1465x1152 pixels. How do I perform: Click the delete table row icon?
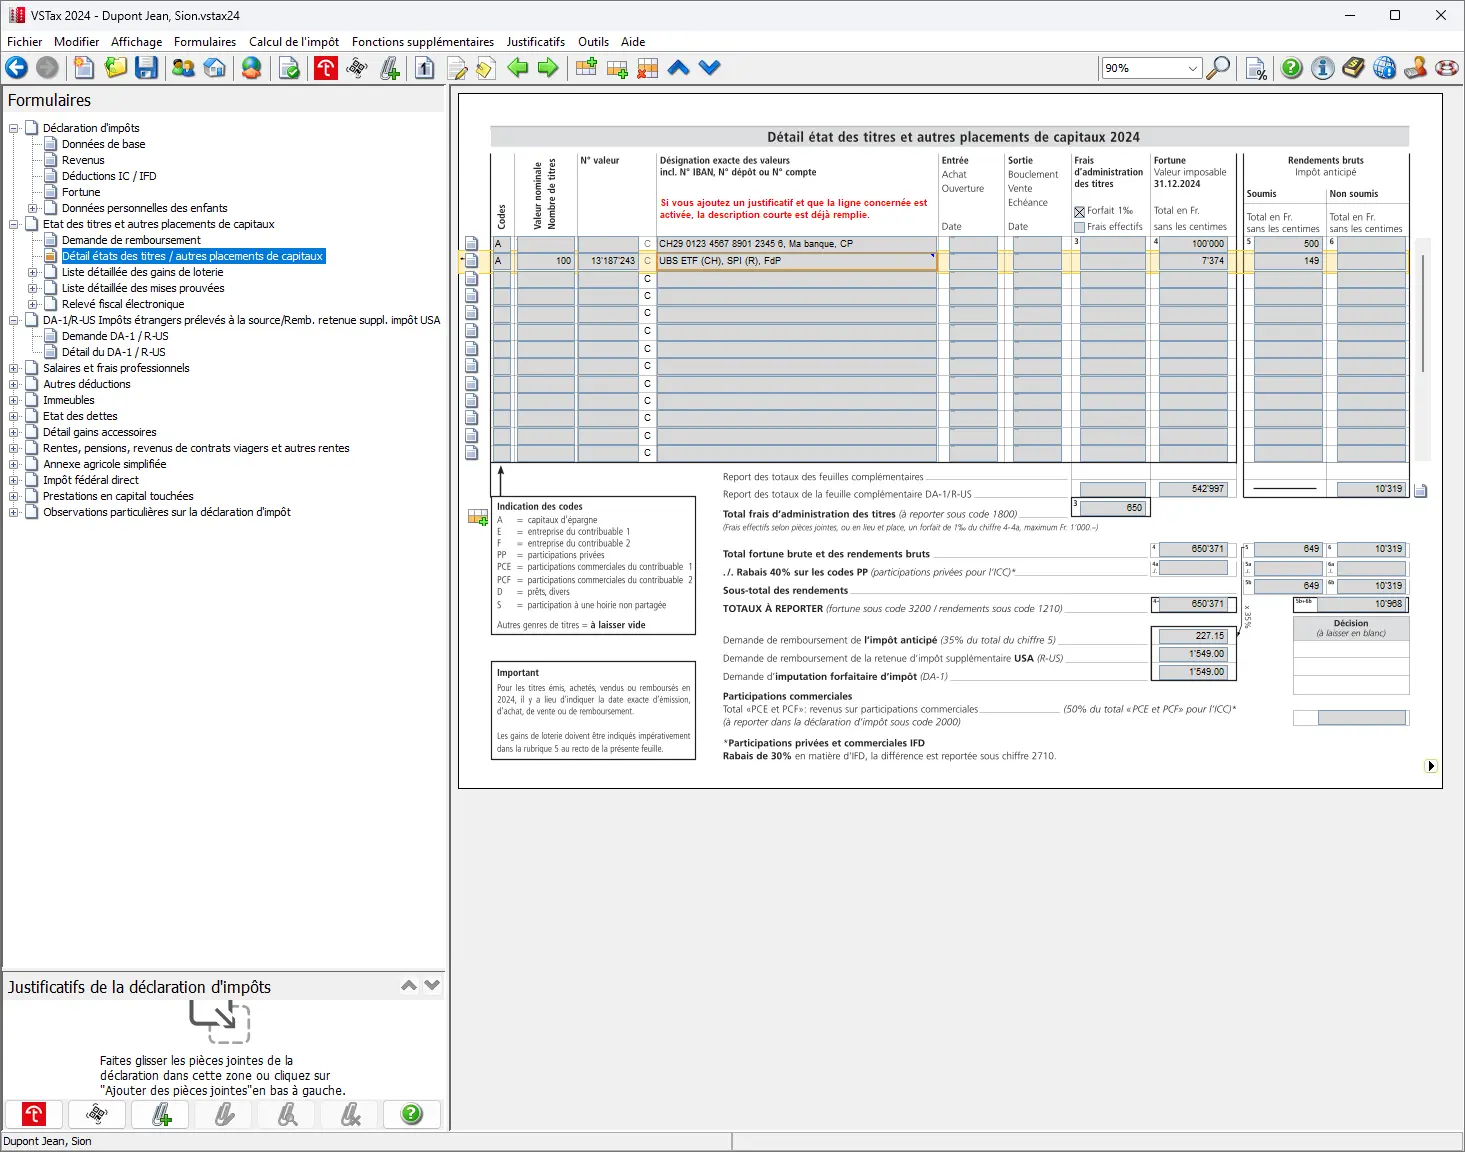click(x=648, y=68)
